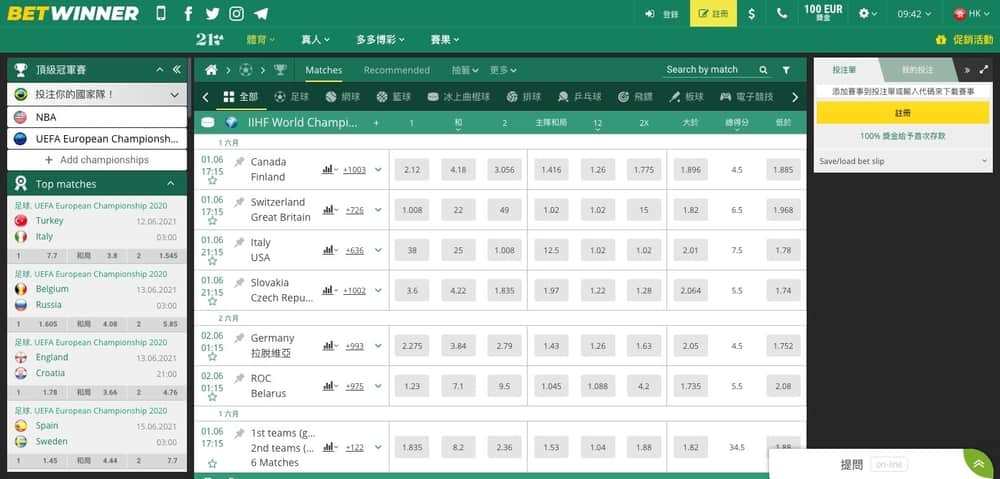Open the 真人 live menu
The image size is (1000, 479).
pos(316,40)
